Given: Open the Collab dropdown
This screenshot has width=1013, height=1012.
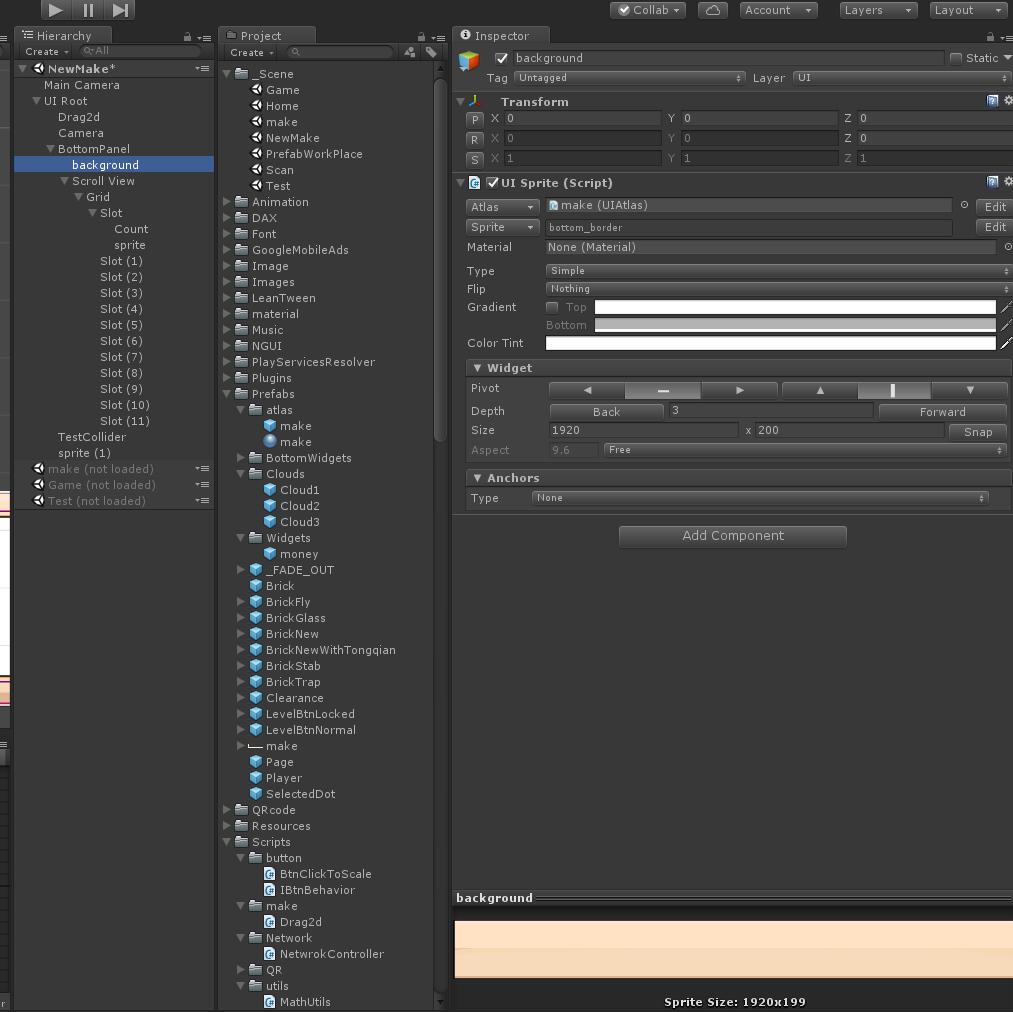Looking at the screenshot, I should [x=648, y=10].
